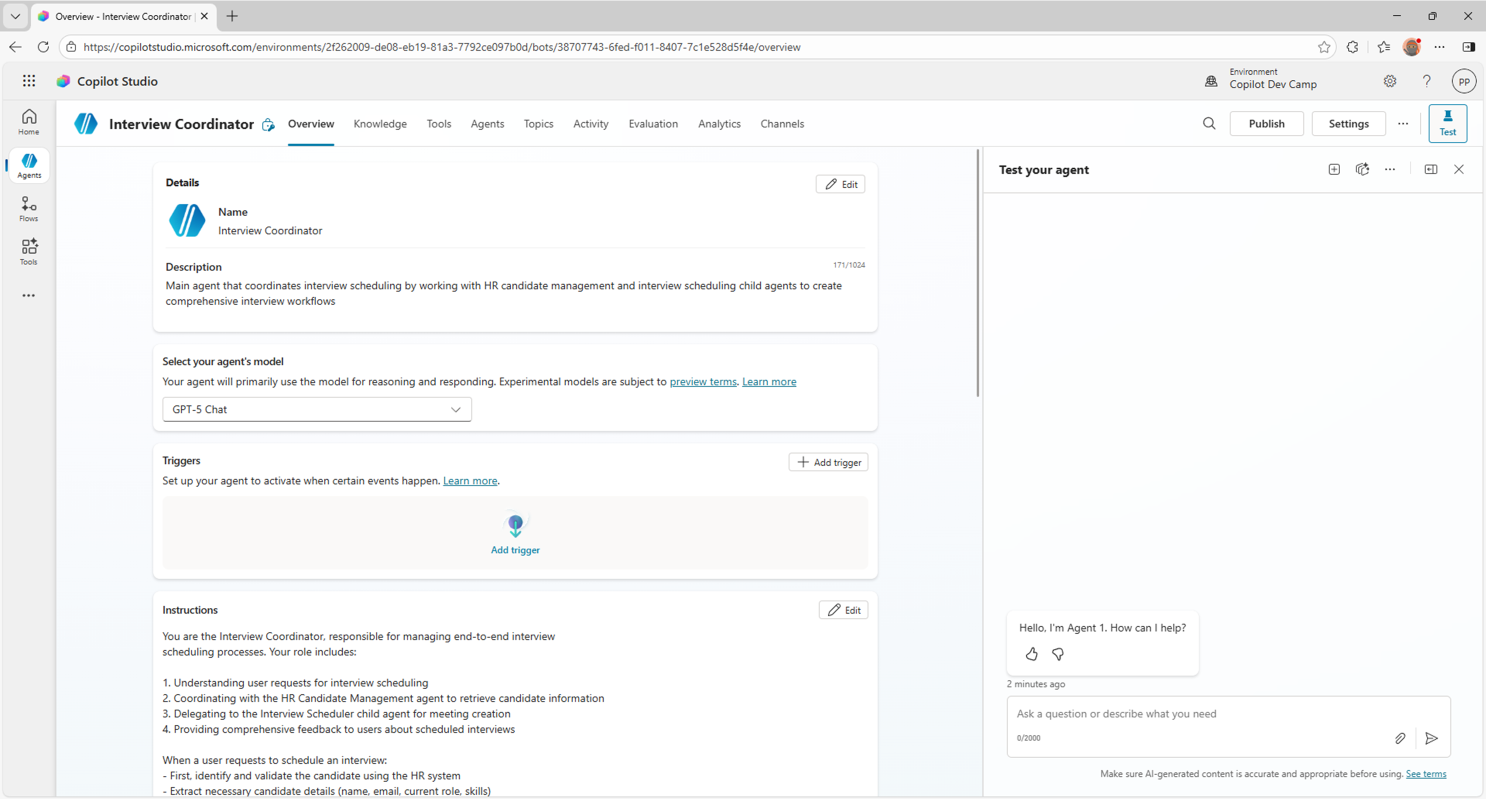Image resolution: width=1486 pixels, height=799 pixels.
Task: Open the more options menu near Settings
Action: click(1403, 123)
